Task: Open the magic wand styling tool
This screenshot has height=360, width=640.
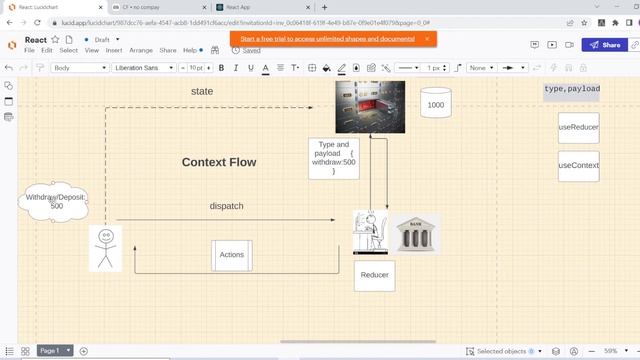Action: pos(386,68)
